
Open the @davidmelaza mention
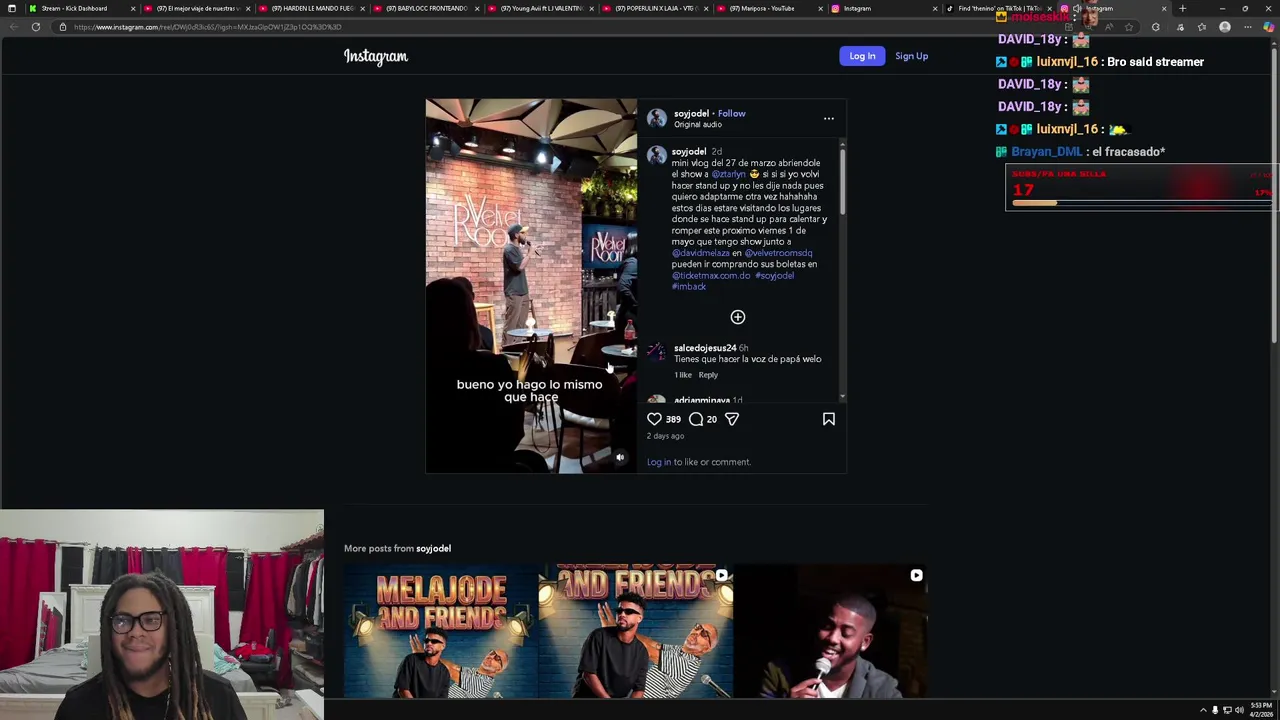click(700, 253)
